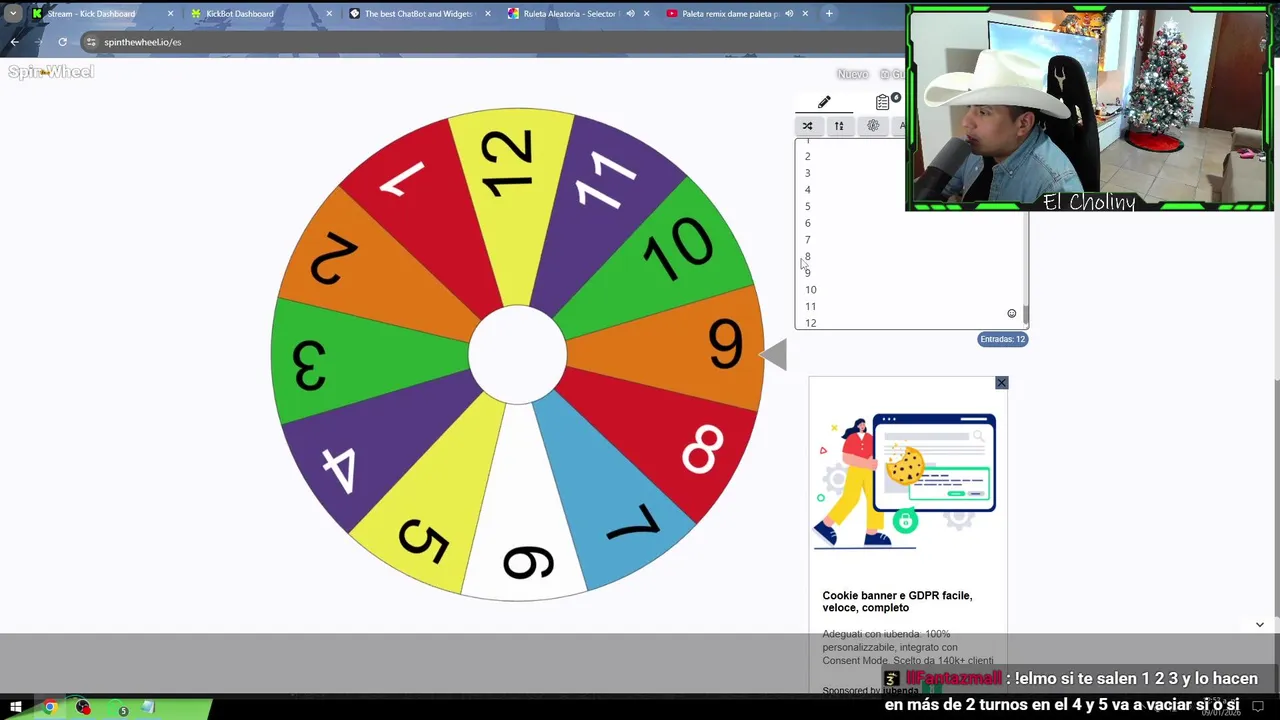Click entry line '11' in entries list
The image size is (1280, 720).
point(811,307)
